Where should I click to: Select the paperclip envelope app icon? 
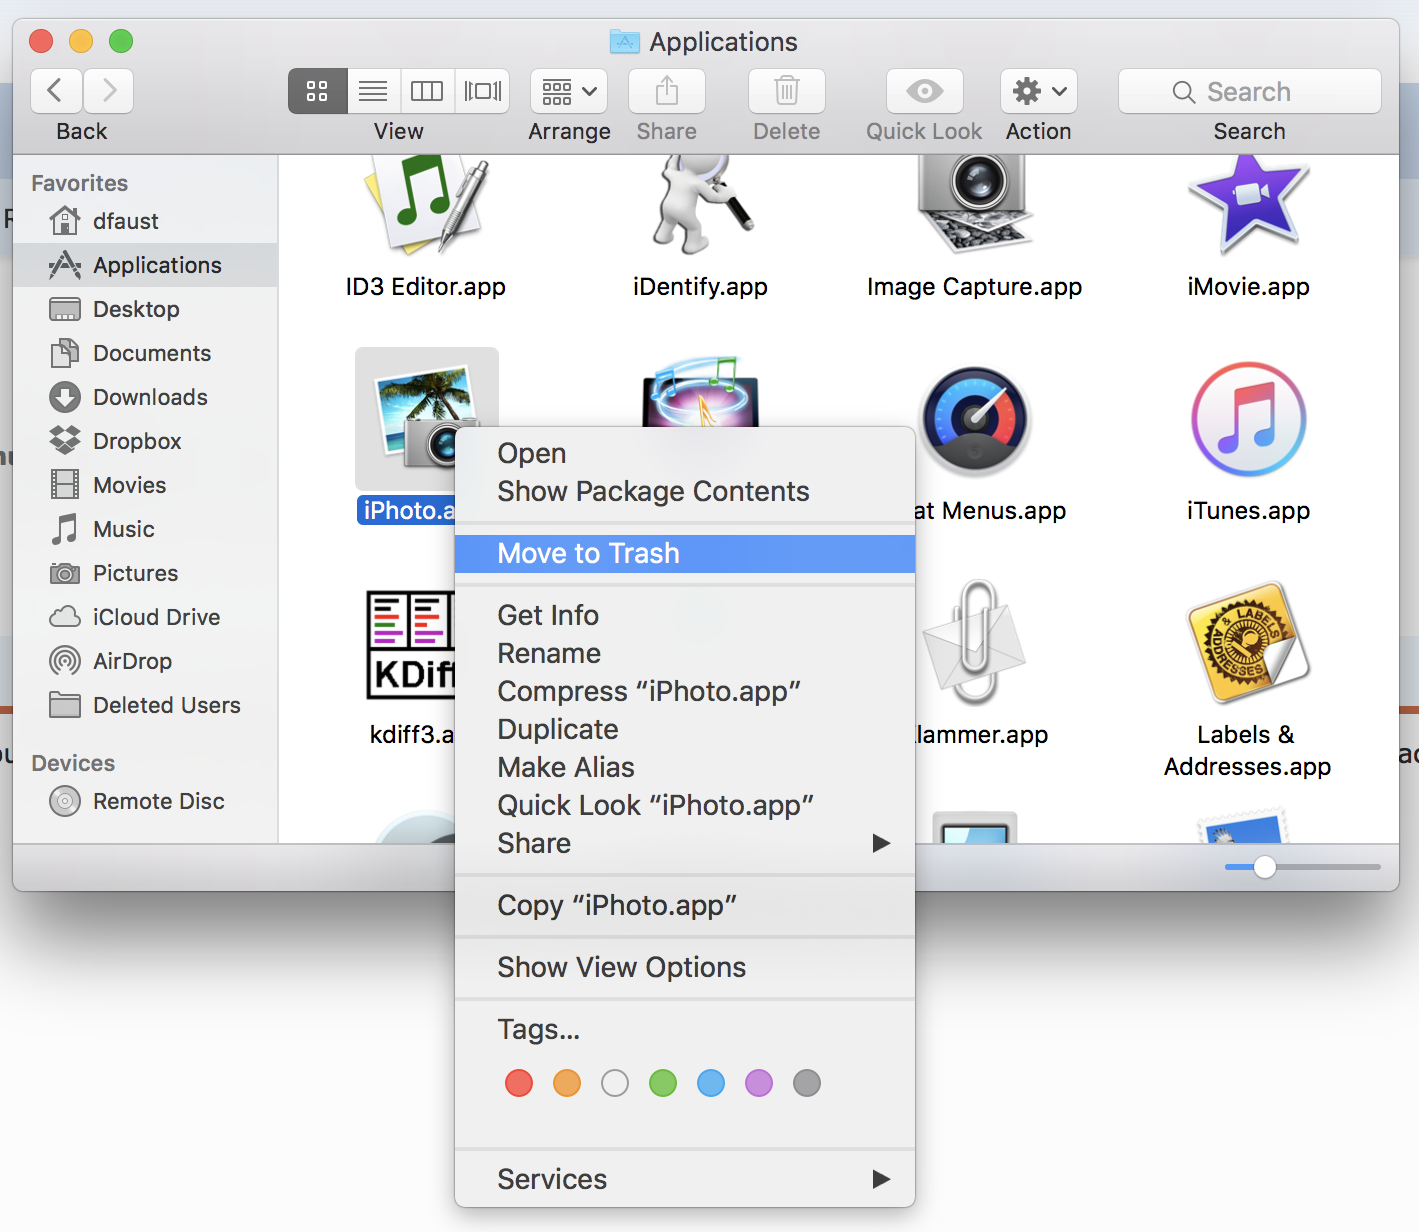coord(974,643)
